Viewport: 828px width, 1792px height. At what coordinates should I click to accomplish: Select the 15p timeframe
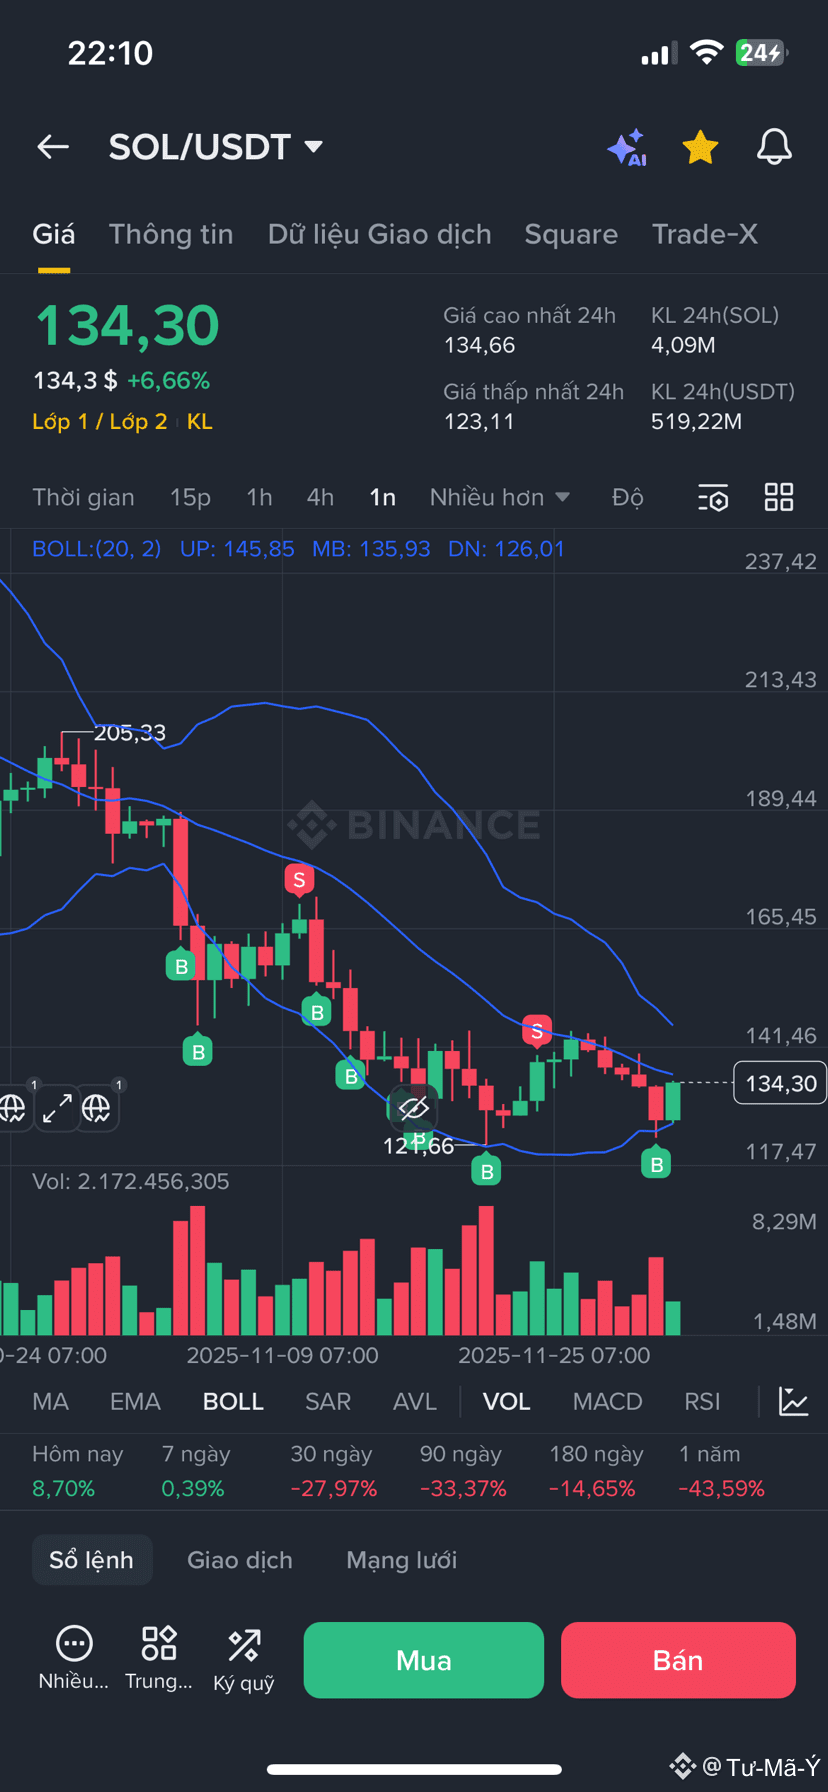pos(190,497)
